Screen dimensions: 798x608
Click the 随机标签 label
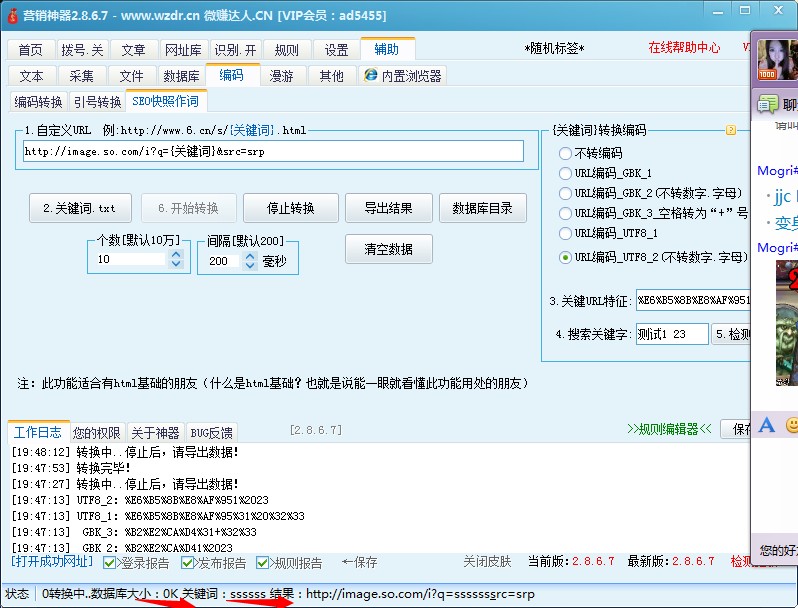(554, 48)
